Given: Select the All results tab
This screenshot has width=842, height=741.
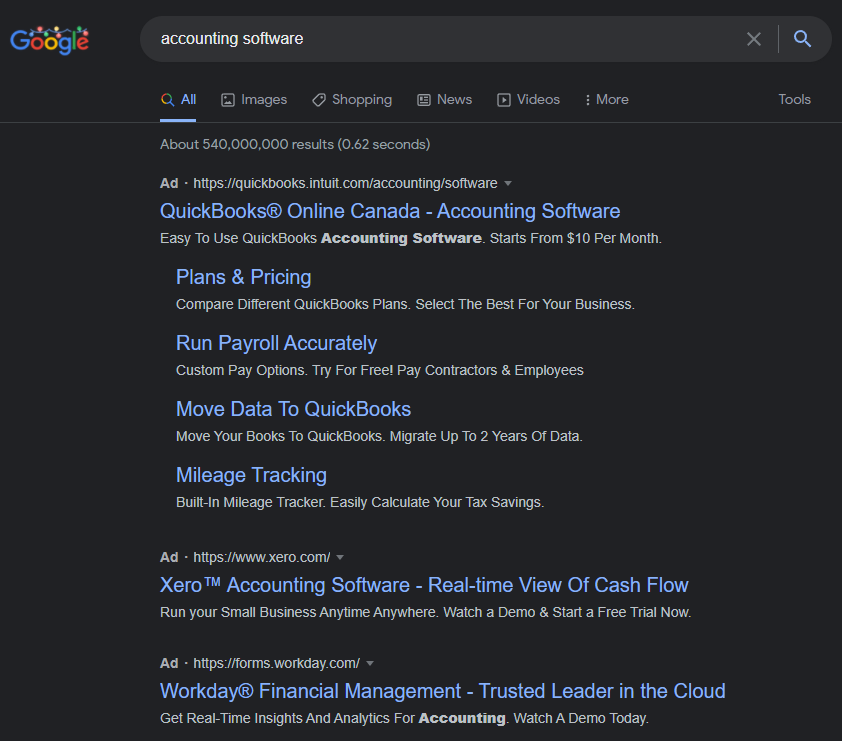Looking at the screenshot, I should pos(178,99).
